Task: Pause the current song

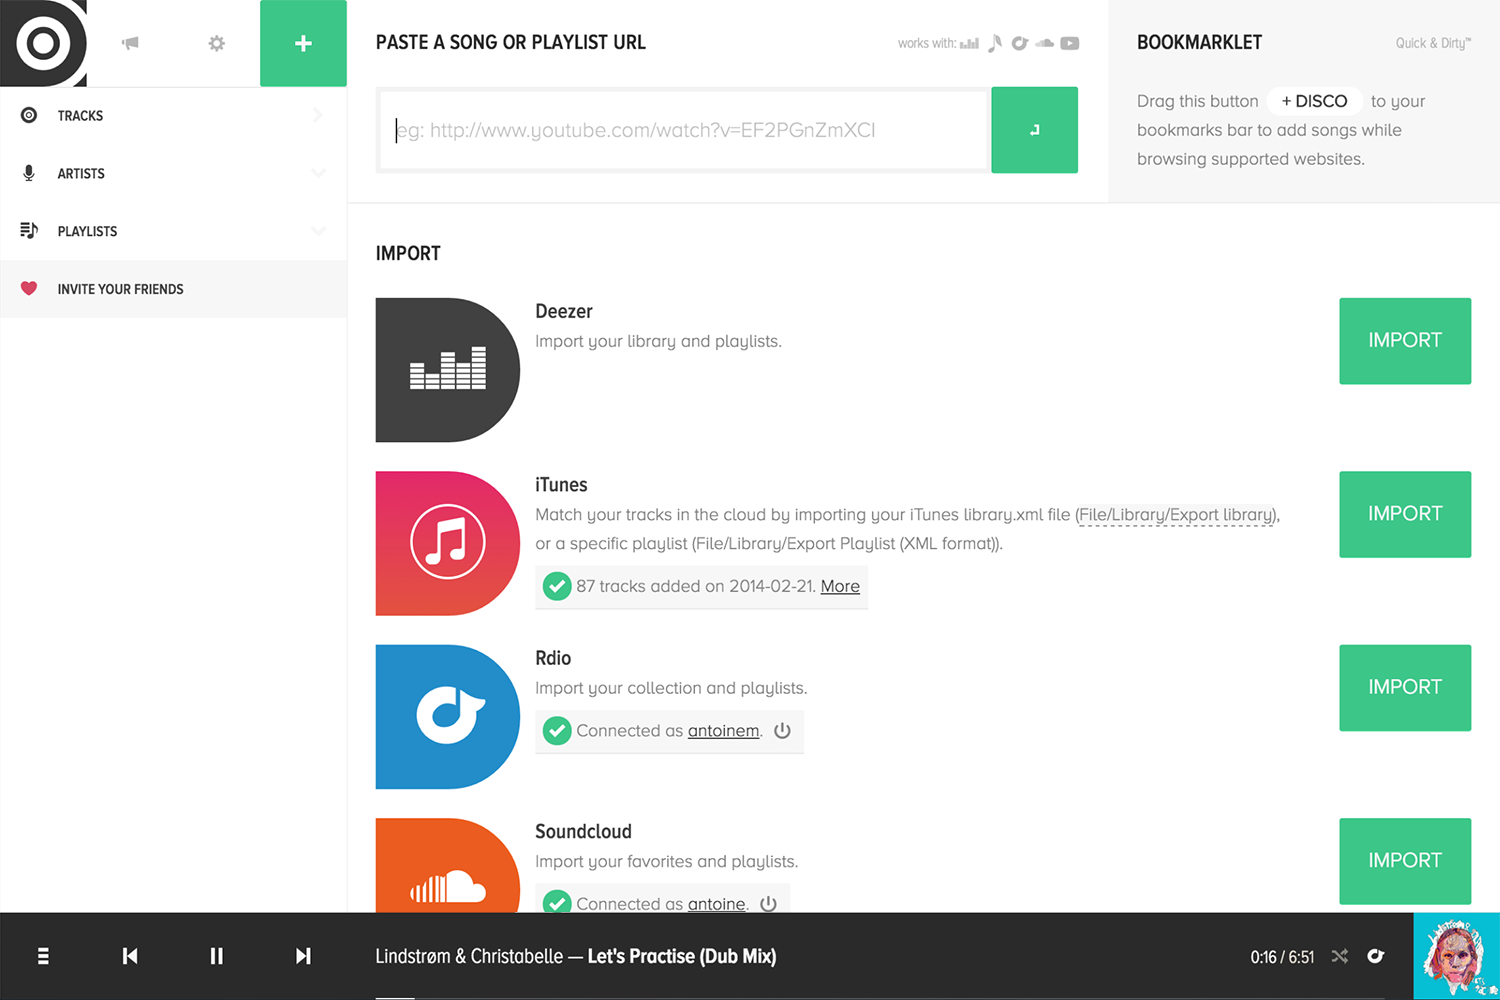Action: [x=216, y=956]
